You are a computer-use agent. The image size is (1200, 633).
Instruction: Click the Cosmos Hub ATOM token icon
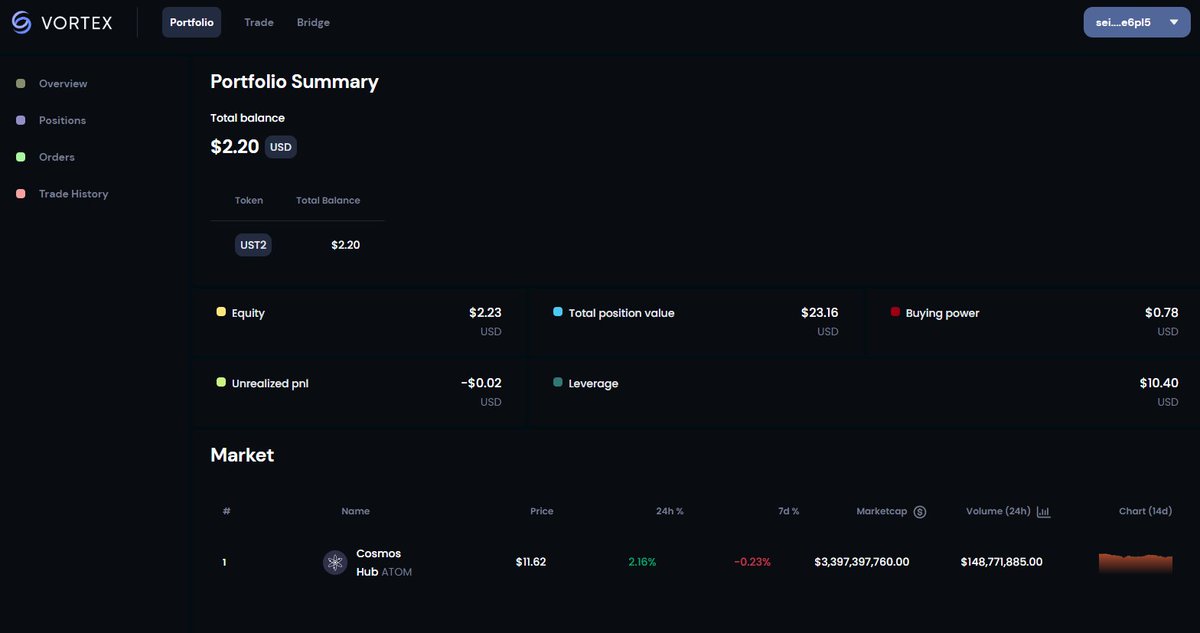pos(335,562)
